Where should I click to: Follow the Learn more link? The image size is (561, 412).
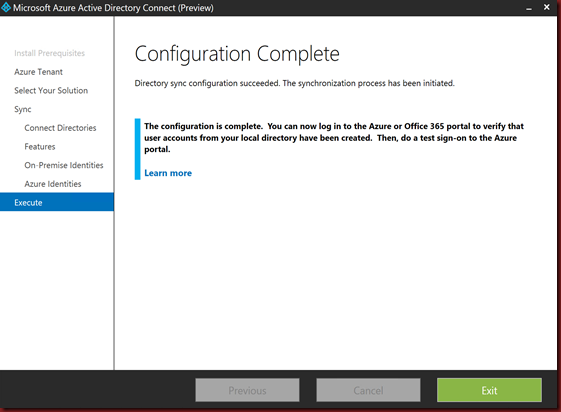(168, 173)
